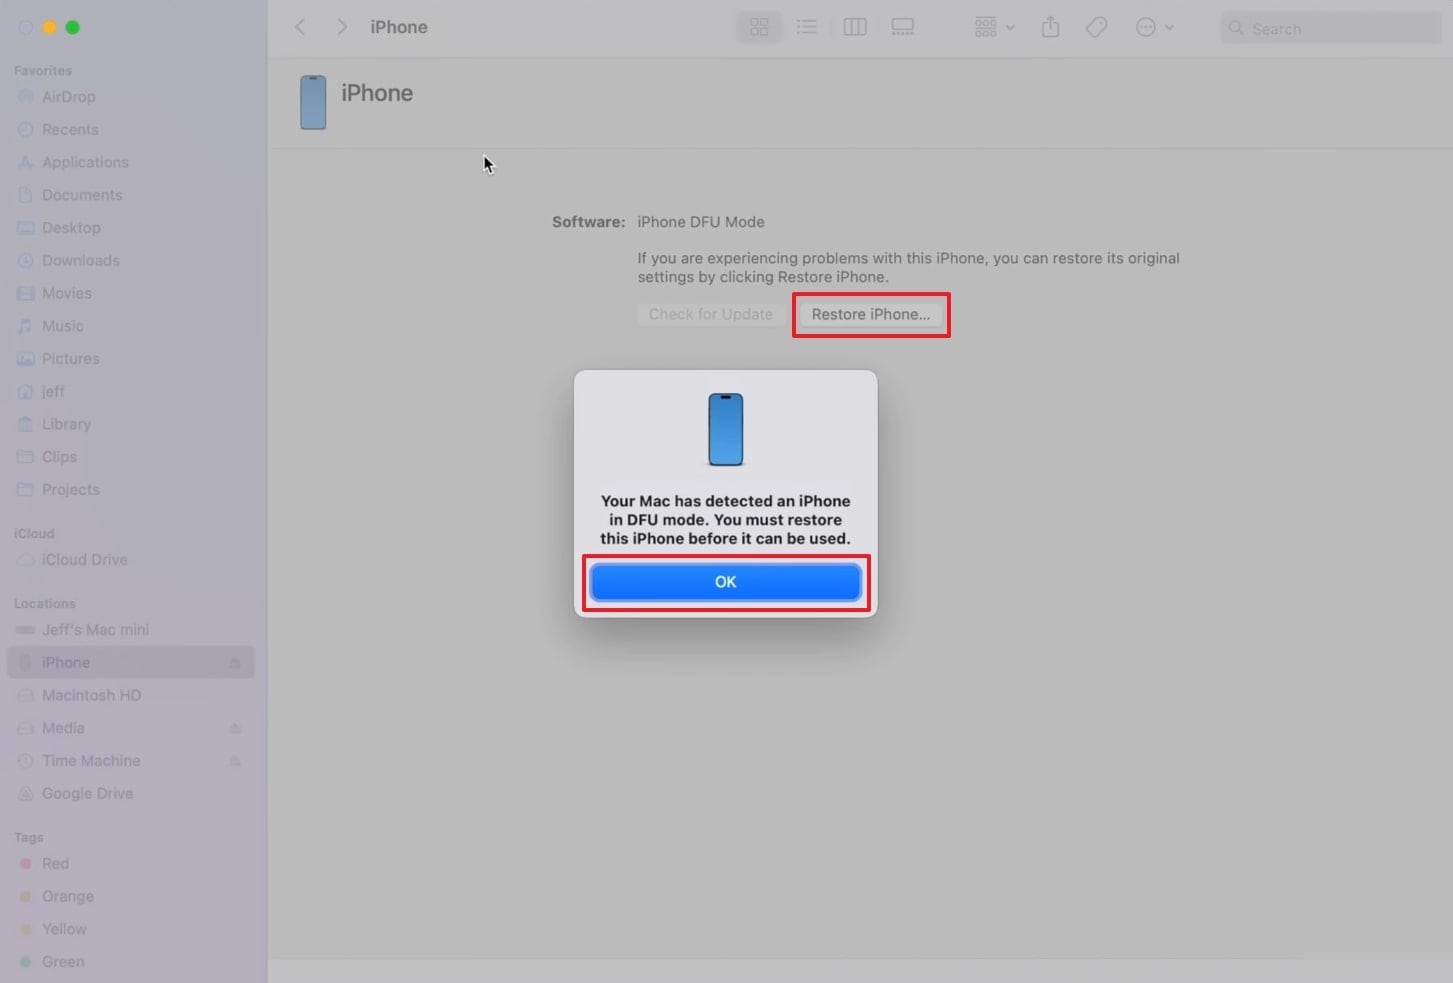Image resolution: width=1453 pixels, height=983 pixels.
Task: Switch to list view
Action: click(806, 28)
